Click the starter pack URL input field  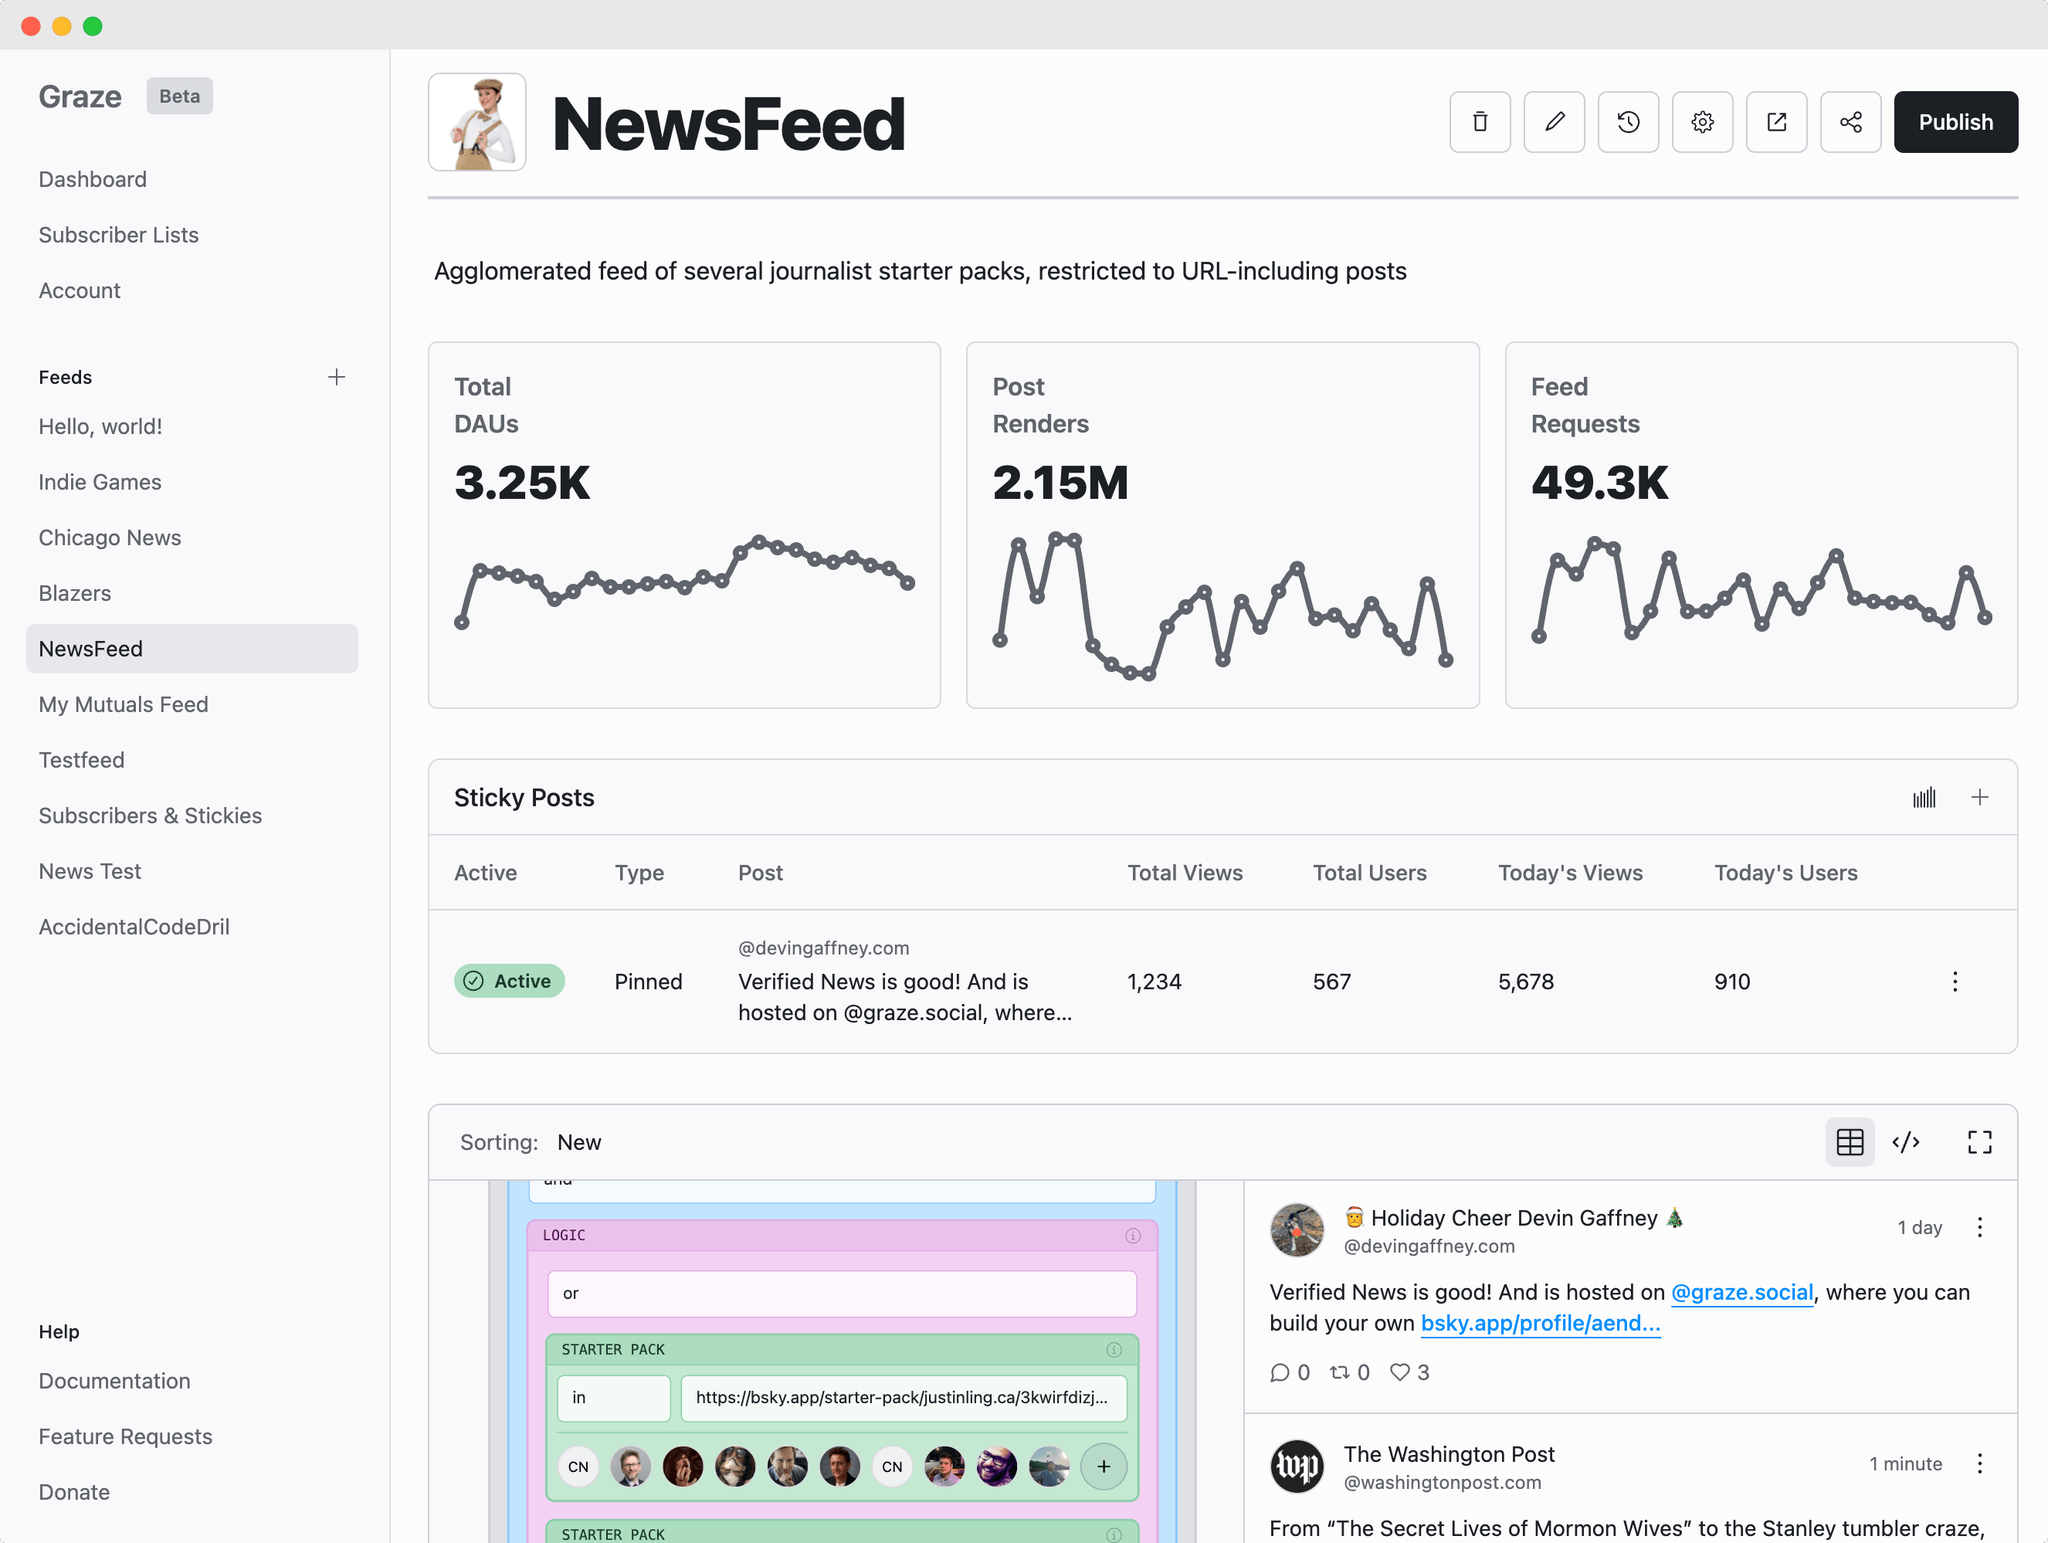[903, 1398]
